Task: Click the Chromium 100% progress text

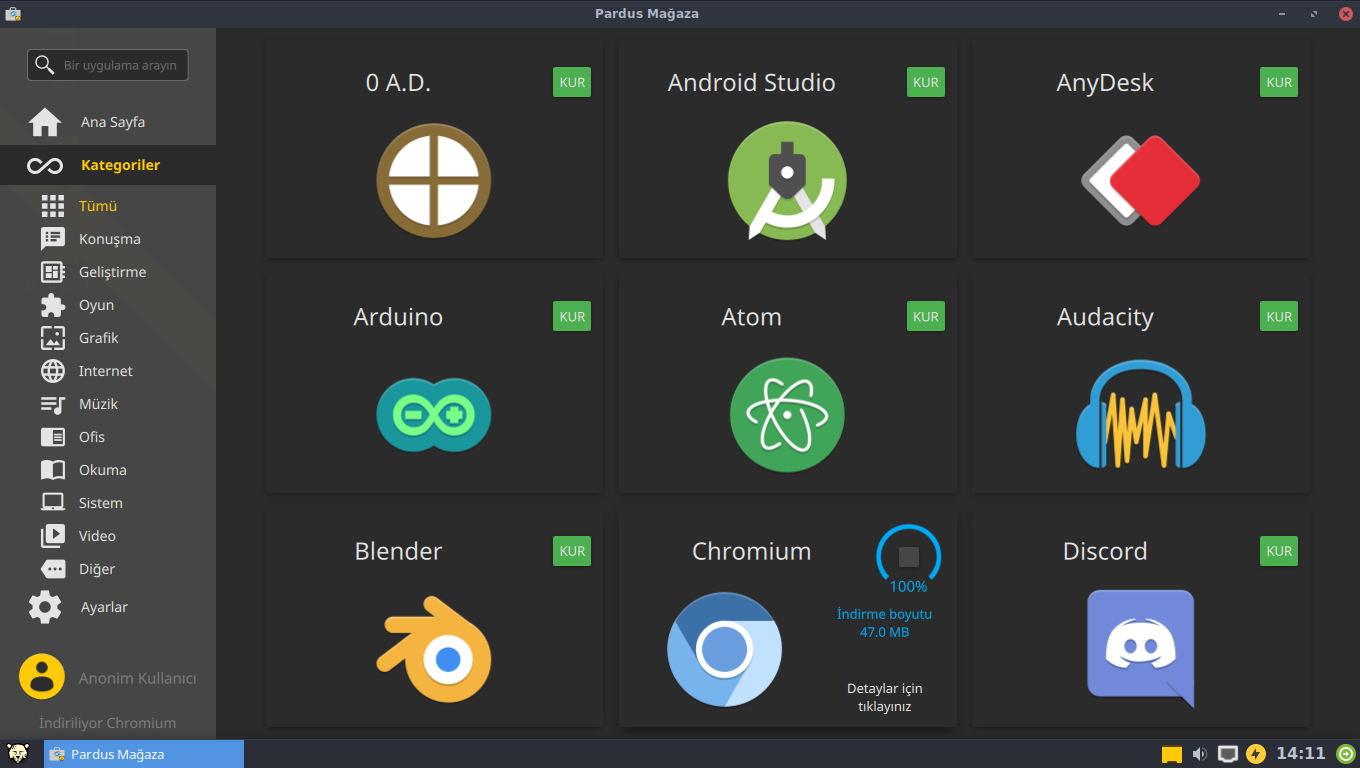Action: pos(909,587)
